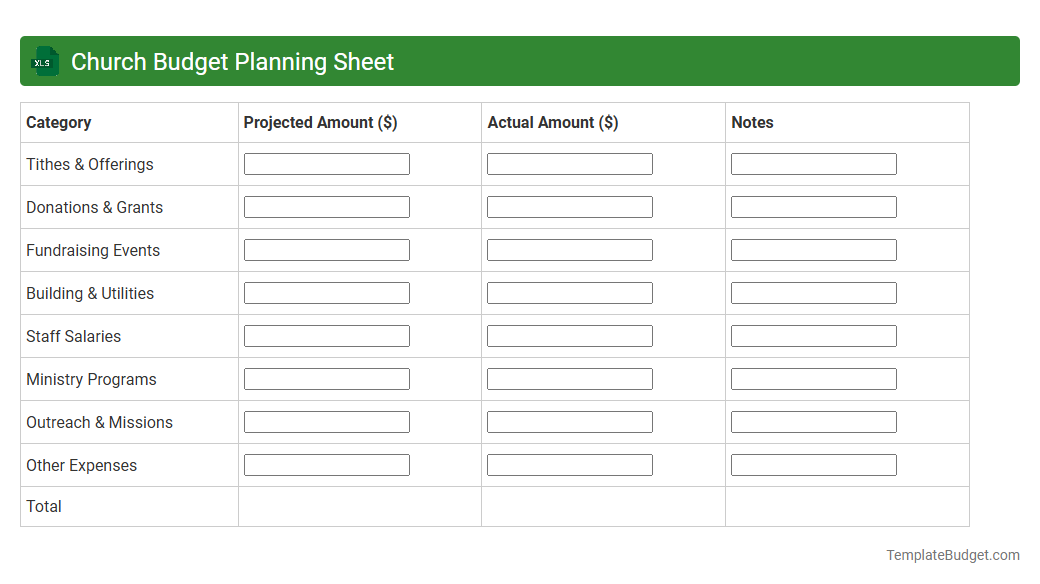The width and height of the screenshot is (1040, 584).
Task: Select the Actual Amount field for Donations & Grants
Action: click(569, 206)
